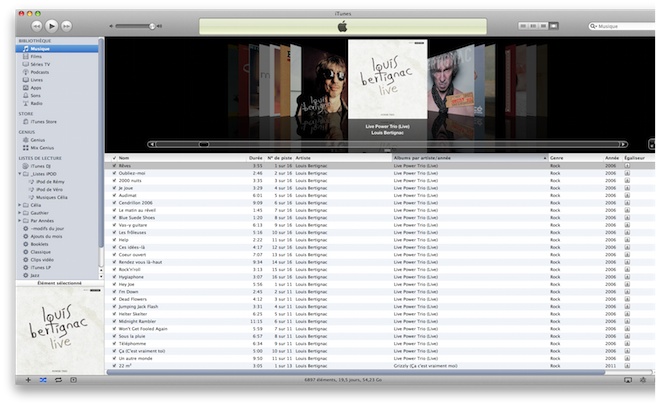Viewport: 656px width, 407px height.
Task: Switch to album list view button
Action: 533,26
